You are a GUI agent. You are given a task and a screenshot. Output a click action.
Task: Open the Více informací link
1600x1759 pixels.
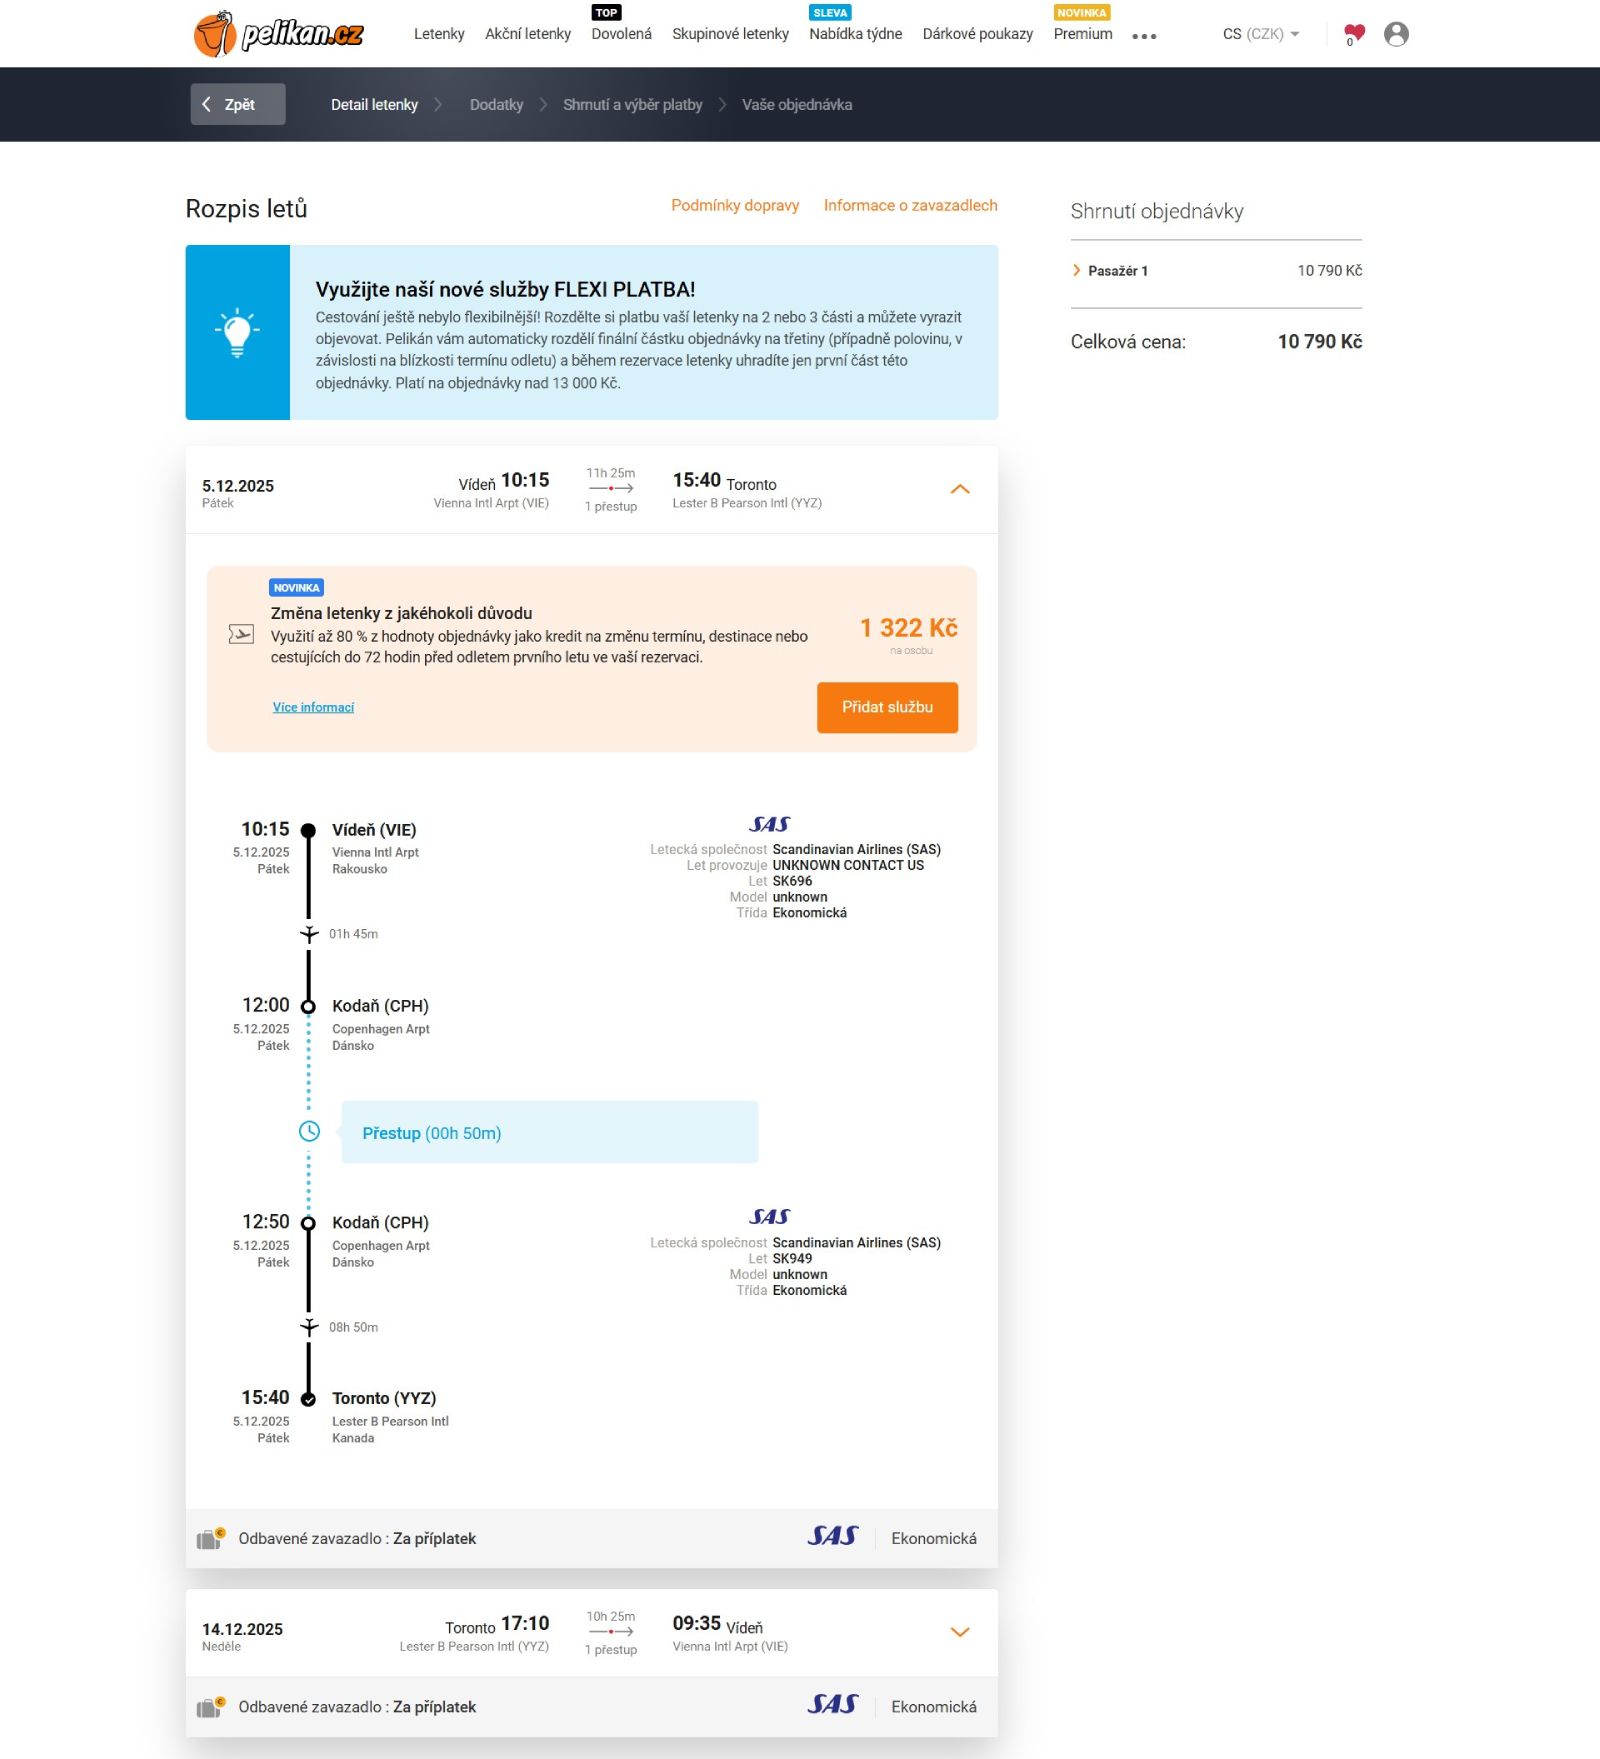[313, 707]
